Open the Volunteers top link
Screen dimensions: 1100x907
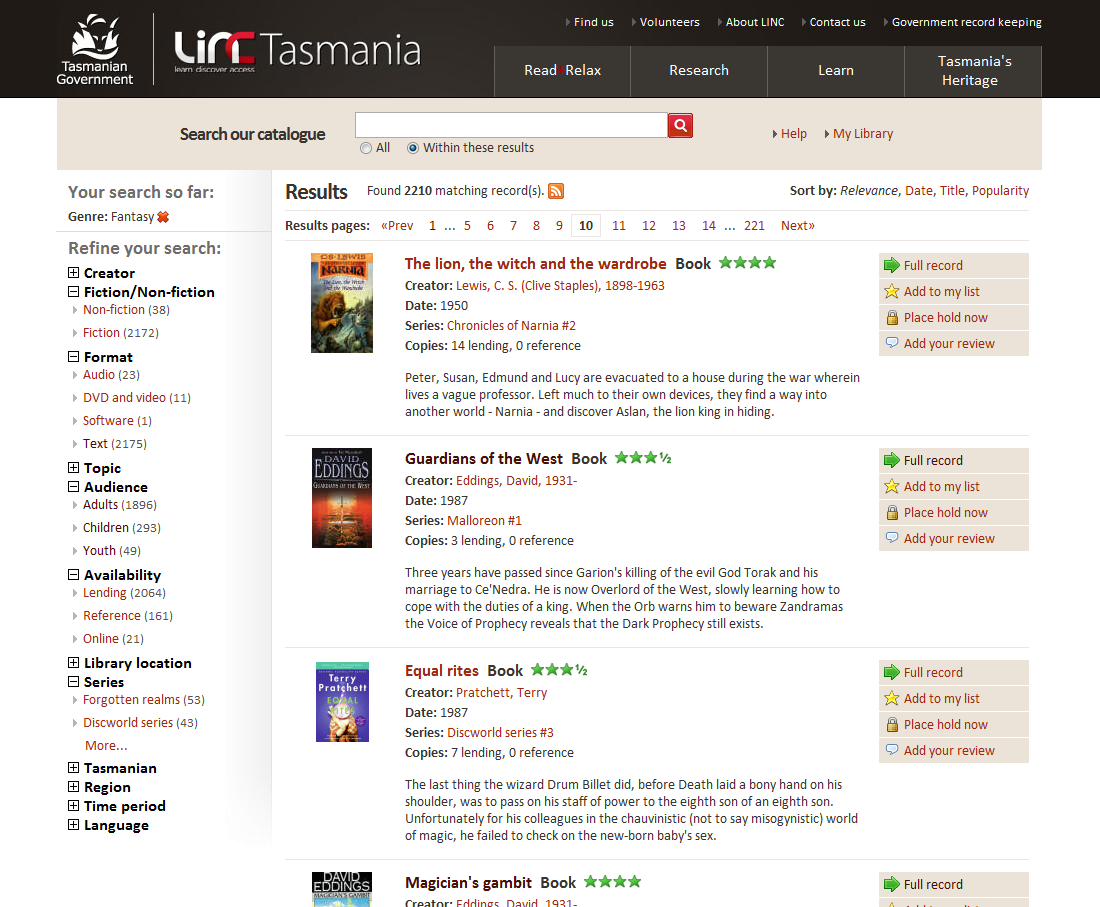point(669,22)
